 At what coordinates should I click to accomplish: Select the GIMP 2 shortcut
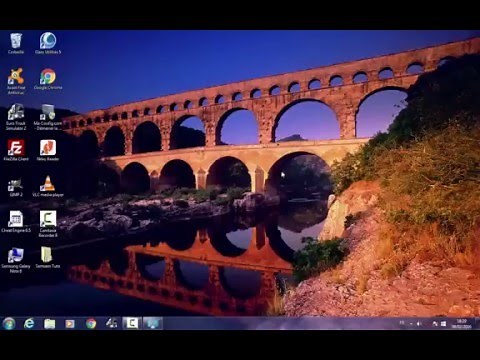click(16, 187)
